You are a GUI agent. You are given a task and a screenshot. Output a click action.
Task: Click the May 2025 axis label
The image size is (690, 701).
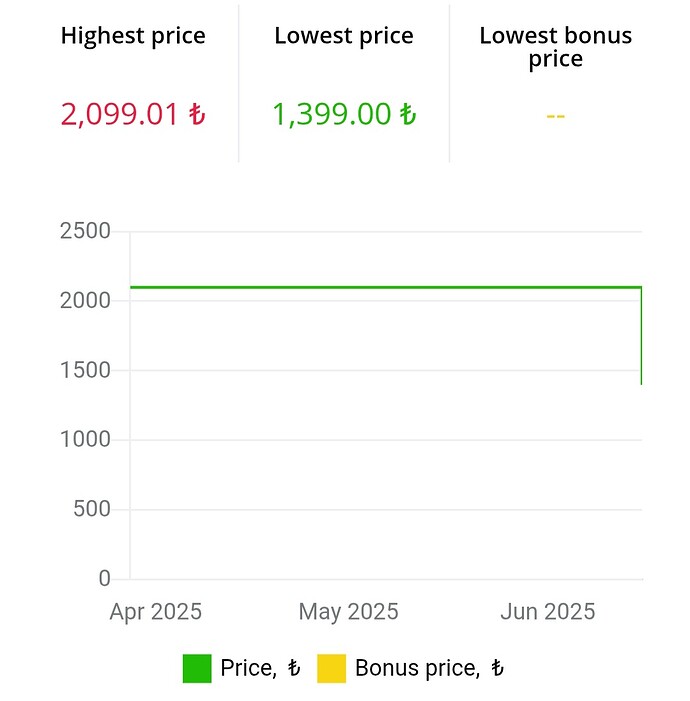[348, 612]
